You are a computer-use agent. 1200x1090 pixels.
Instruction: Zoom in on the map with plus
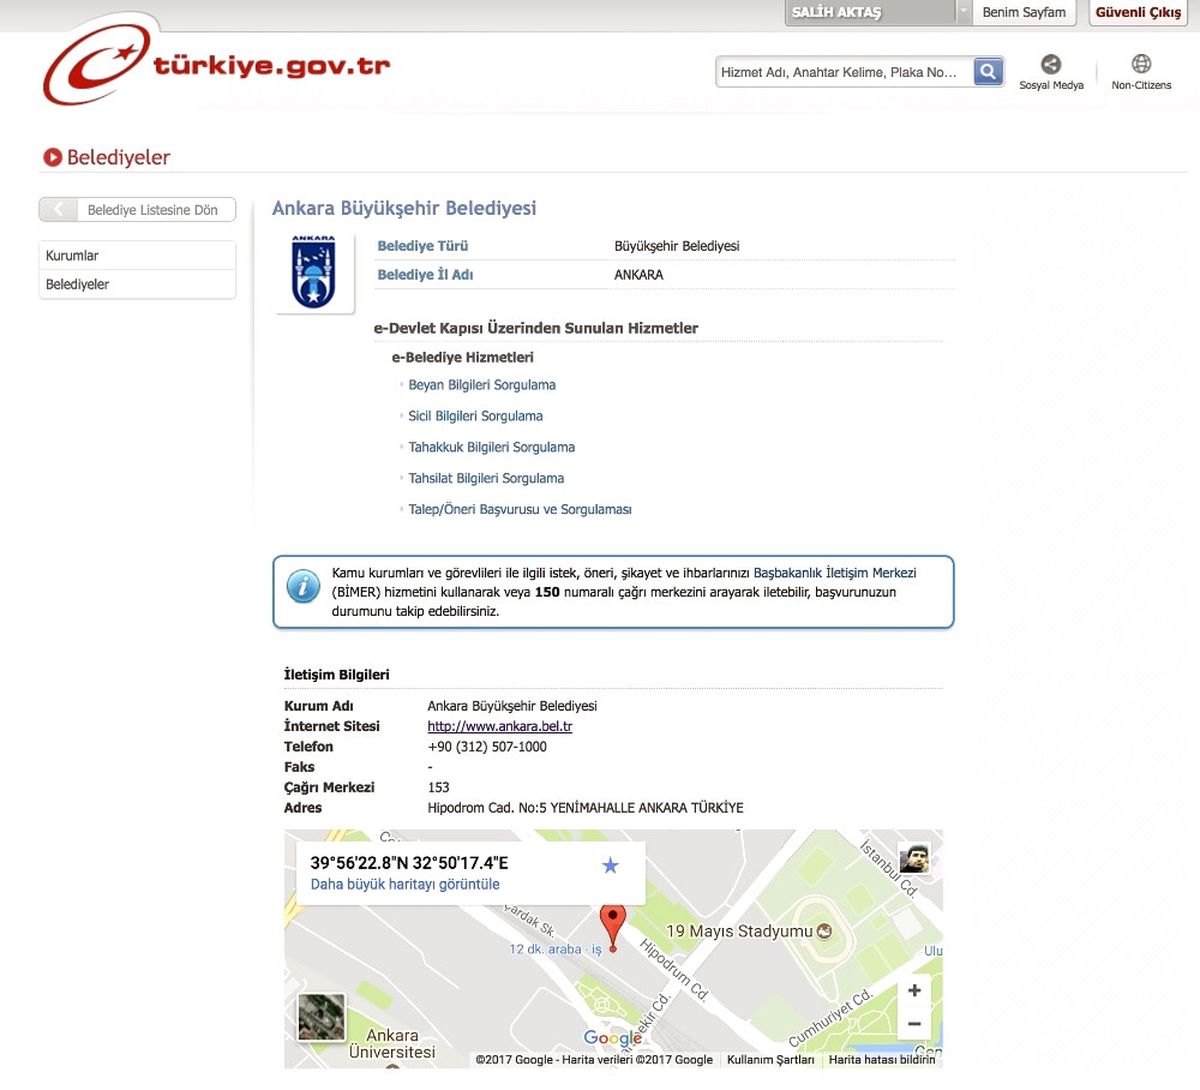(x=914, y=990)
